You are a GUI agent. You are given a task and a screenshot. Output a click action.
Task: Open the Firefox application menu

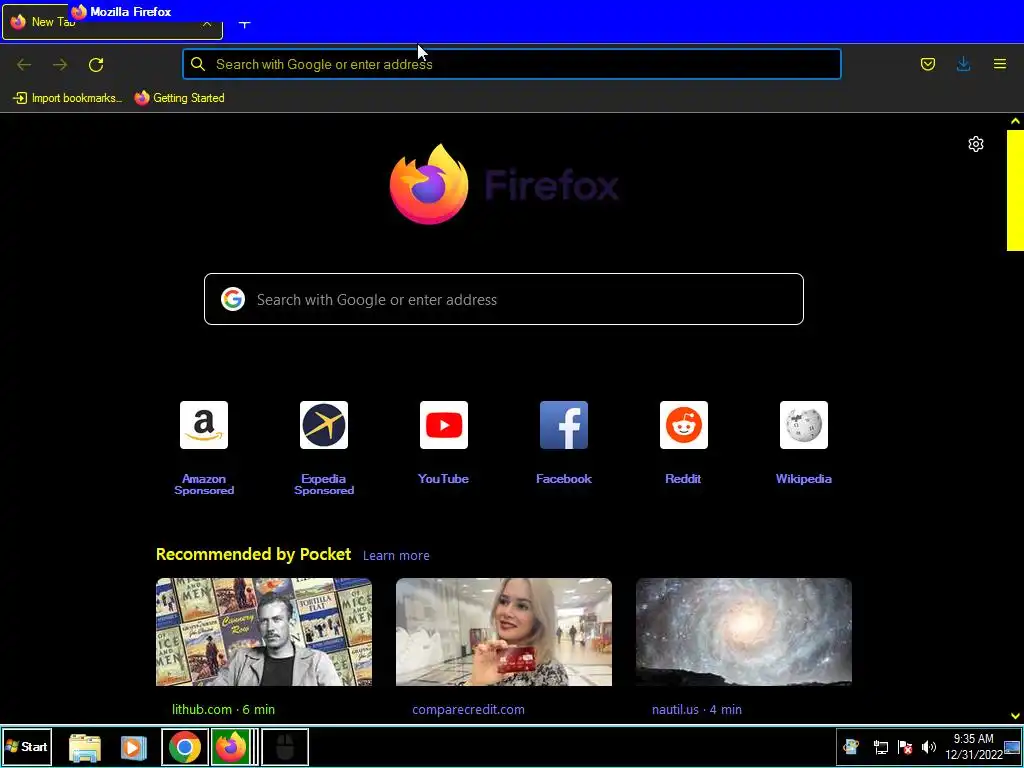point(999,64)
